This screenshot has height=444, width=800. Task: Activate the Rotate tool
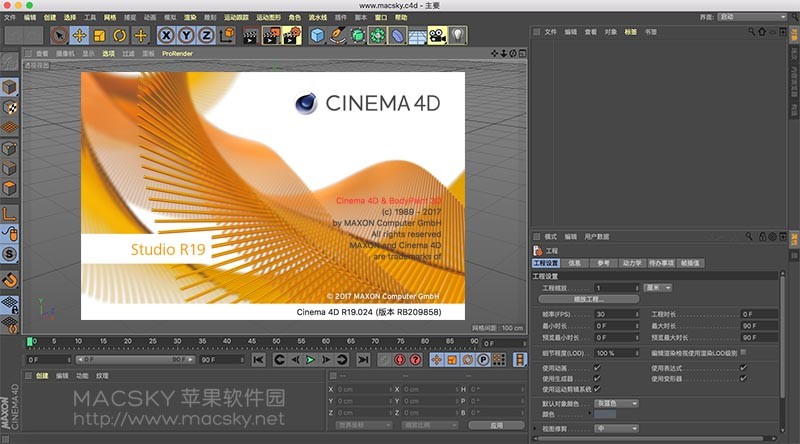120,36
